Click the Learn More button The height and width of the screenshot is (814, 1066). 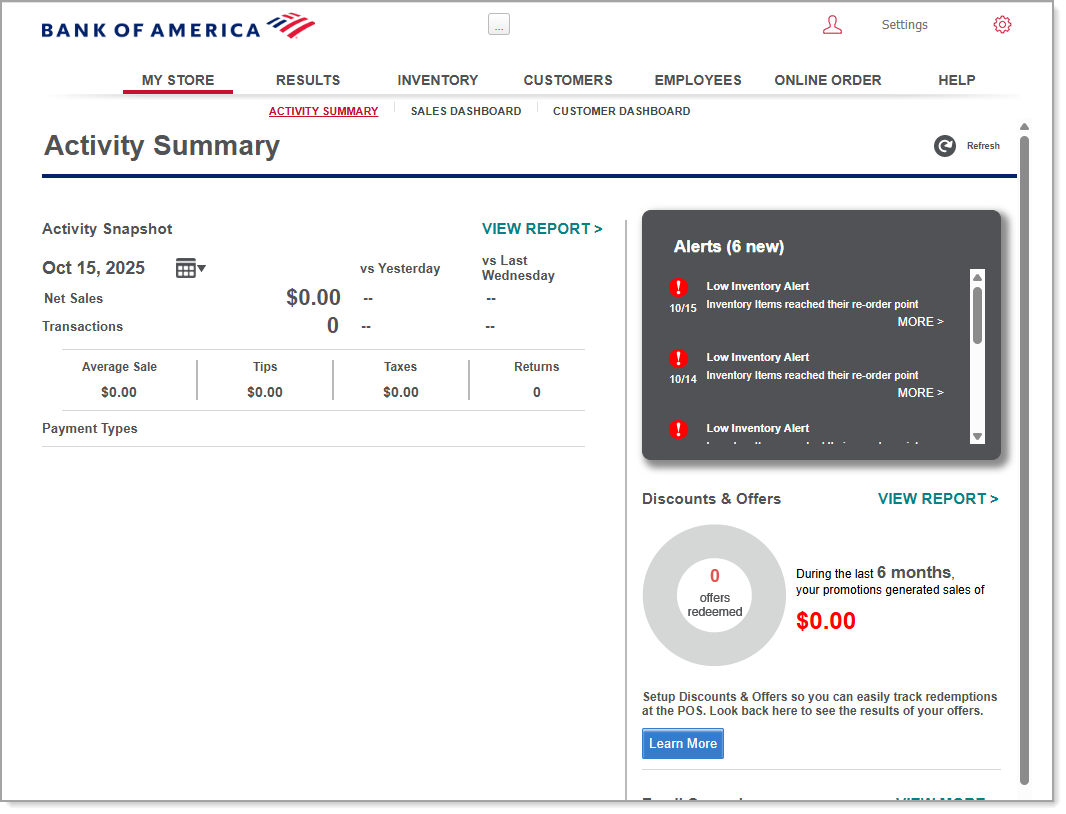click(683, 743)
